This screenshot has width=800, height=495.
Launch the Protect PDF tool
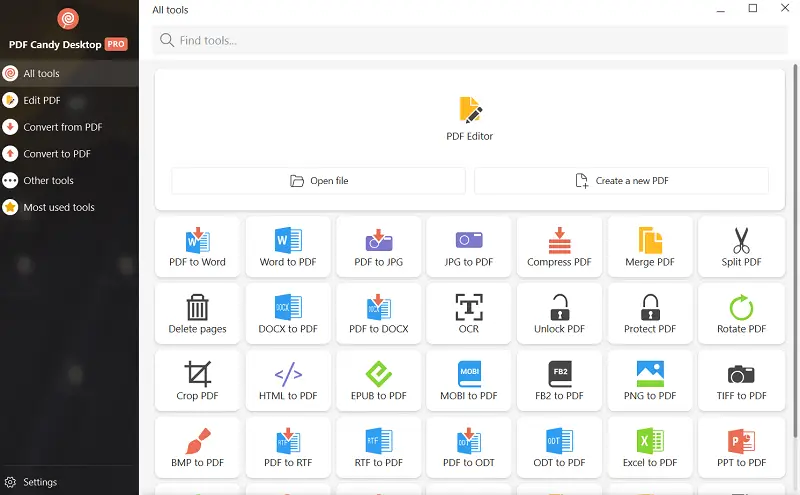[x=650, y=314]
